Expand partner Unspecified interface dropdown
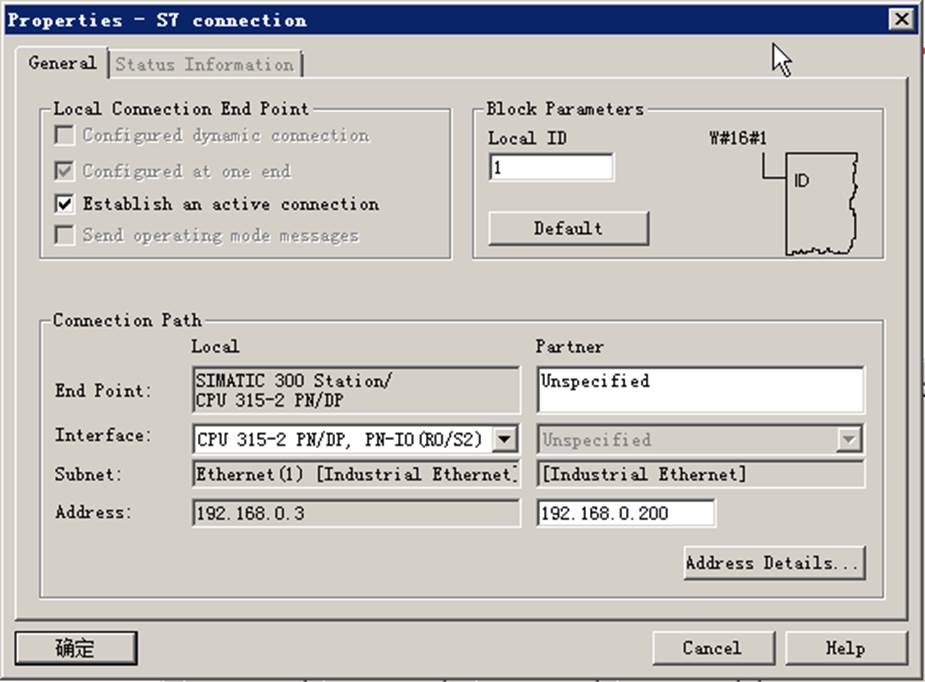Viewport: 925px width, 682px height. 848,440
